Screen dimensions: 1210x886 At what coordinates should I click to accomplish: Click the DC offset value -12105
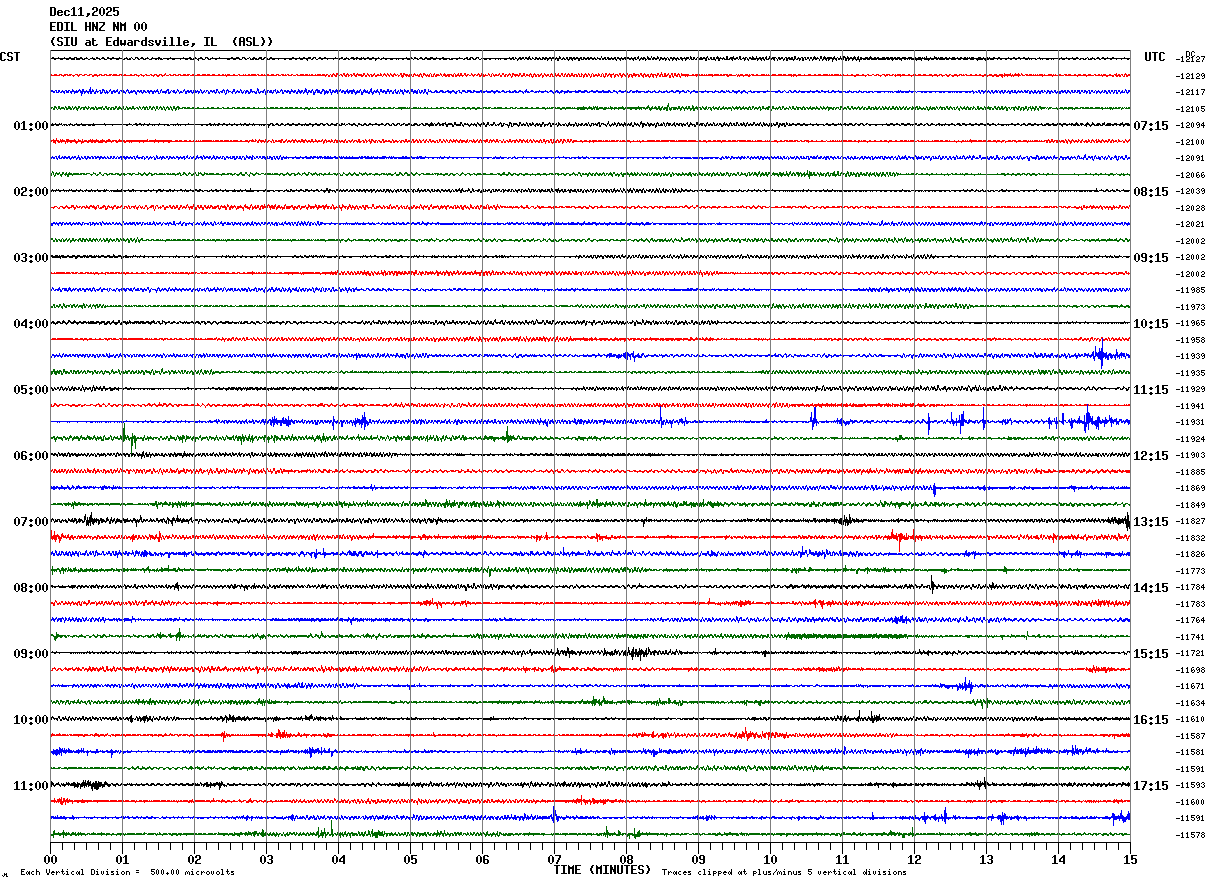point(1190,109)
